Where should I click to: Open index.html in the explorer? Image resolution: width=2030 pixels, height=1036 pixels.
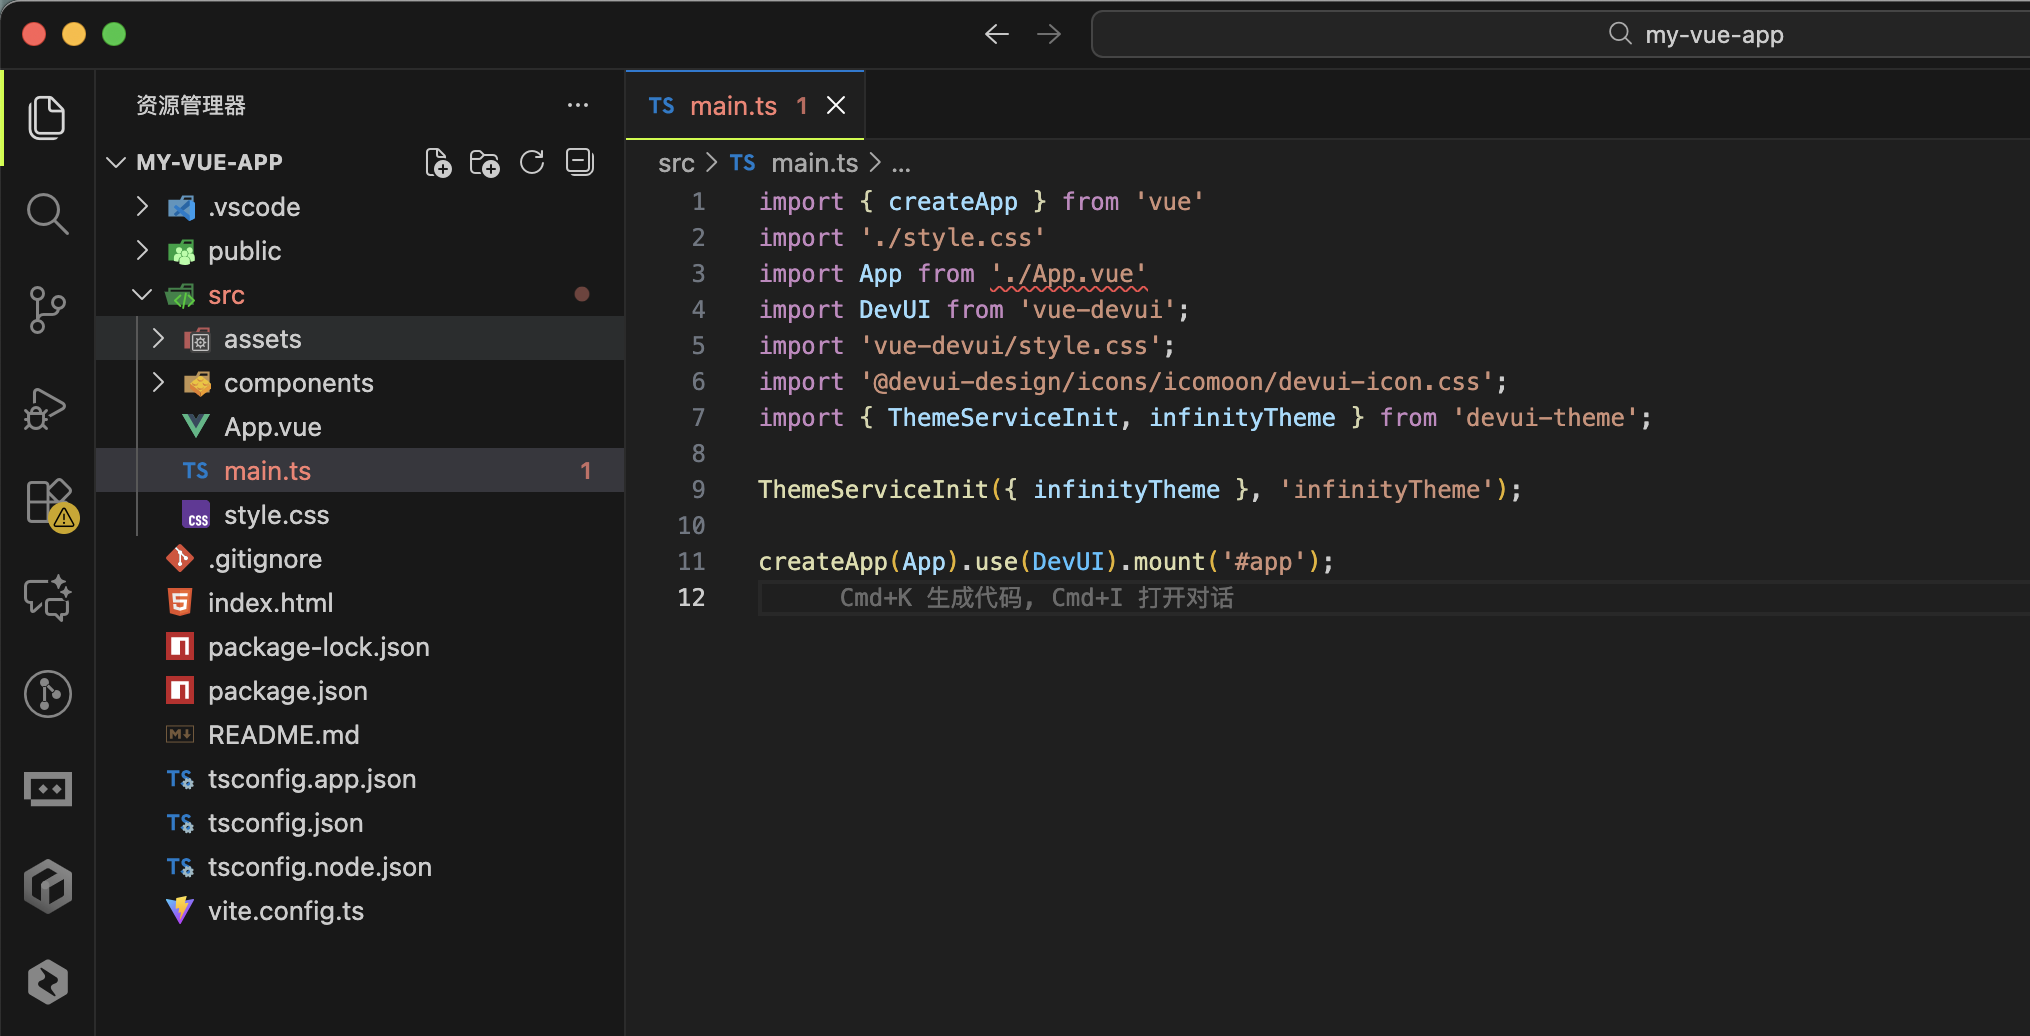coord(360,603)
